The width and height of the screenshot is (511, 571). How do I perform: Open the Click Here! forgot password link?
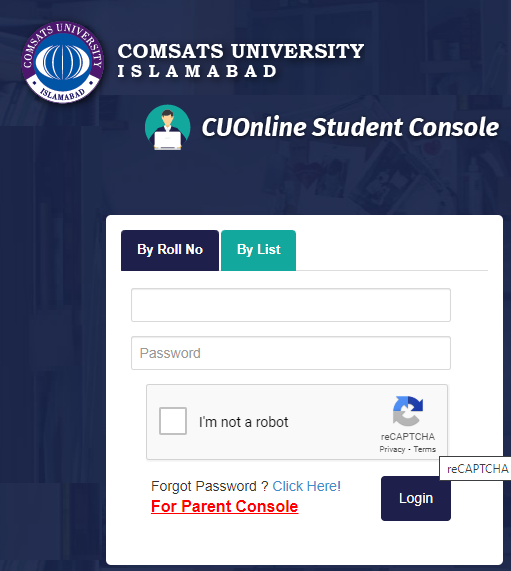coord(307,486)
